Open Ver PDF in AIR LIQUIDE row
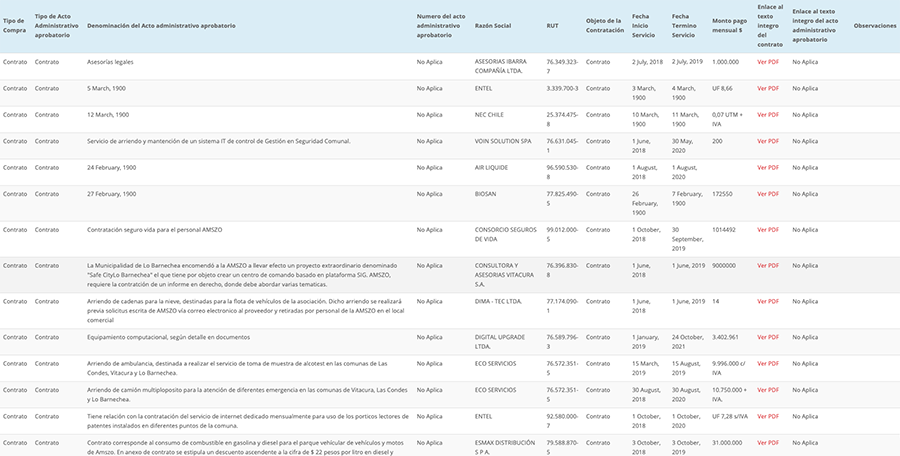900x456 pixels. (x=767, y=168)
